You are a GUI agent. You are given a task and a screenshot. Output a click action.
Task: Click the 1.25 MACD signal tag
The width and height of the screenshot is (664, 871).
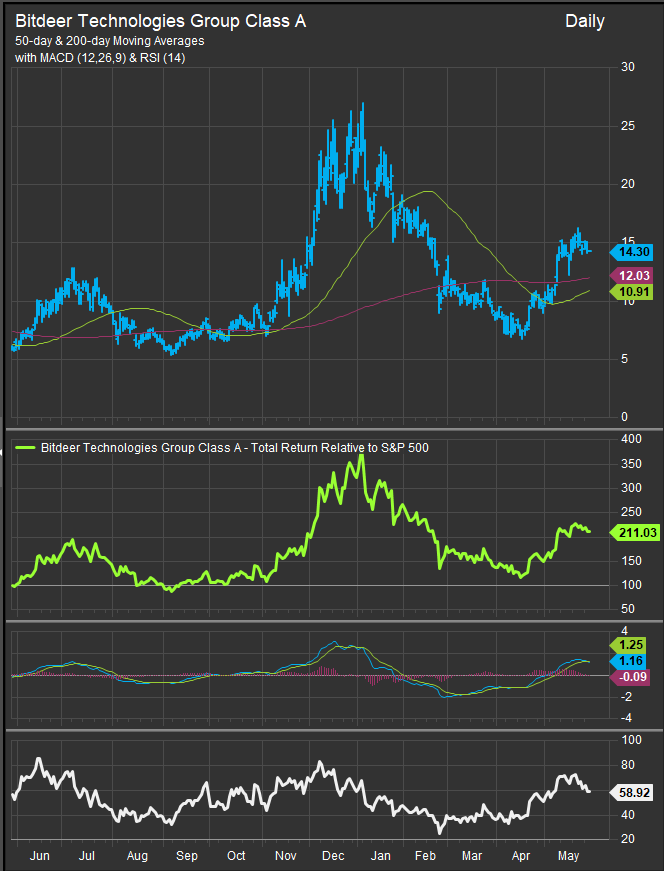(x=628, y=645)
